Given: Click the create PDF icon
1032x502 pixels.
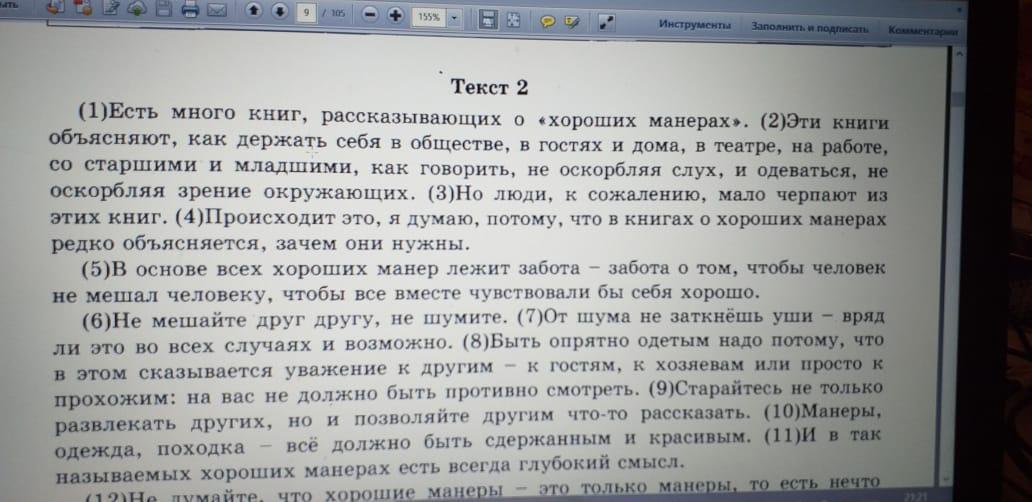Looking at the screenshot, I should click(55, 7).
